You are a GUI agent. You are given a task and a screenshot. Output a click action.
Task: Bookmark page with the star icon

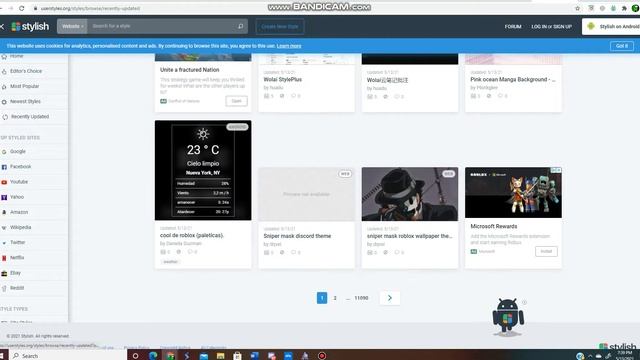578,8
